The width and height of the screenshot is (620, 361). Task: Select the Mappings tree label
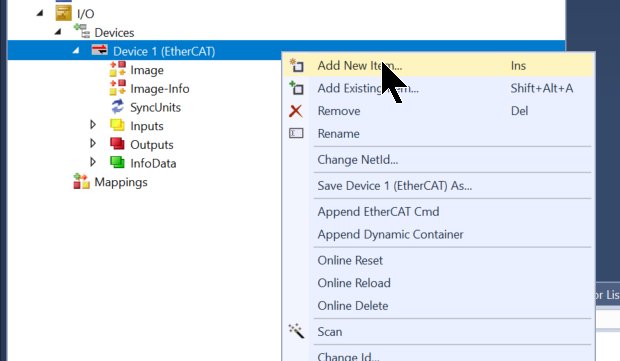[121, 182]
